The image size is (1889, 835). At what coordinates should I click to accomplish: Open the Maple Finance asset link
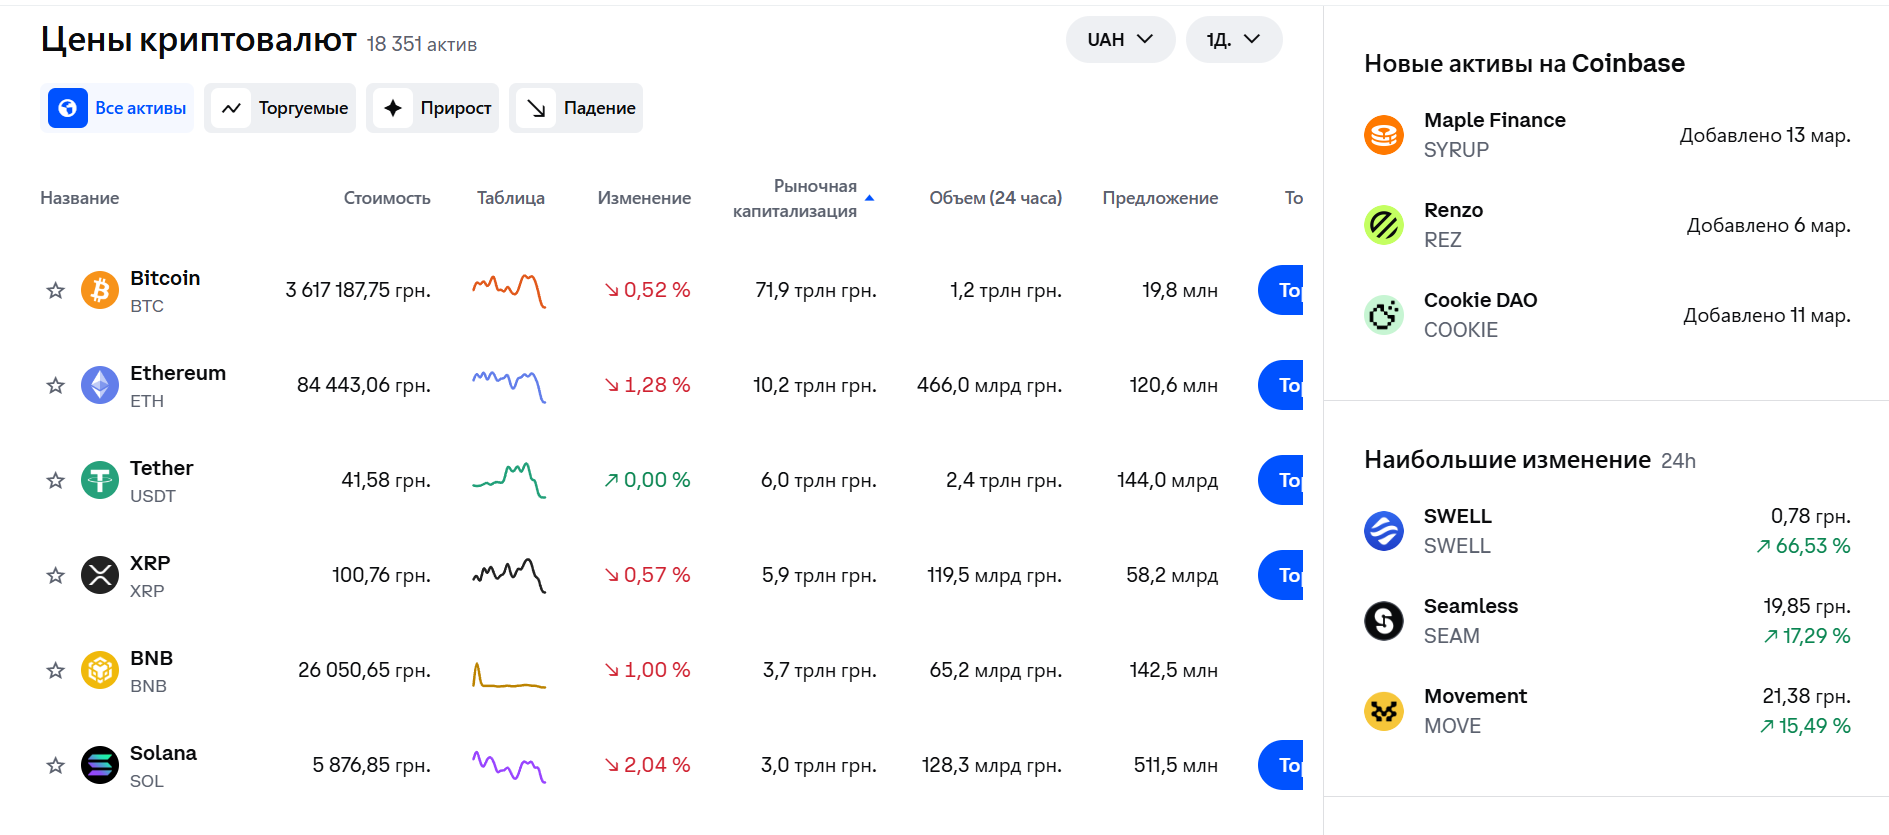coord(1494,120)
